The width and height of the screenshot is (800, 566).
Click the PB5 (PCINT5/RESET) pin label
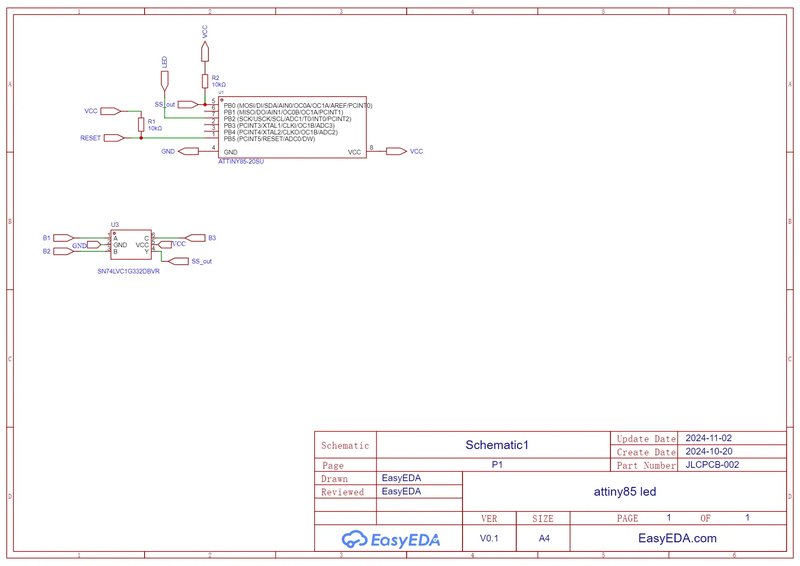pyautogui.click(x=269, y=139)
